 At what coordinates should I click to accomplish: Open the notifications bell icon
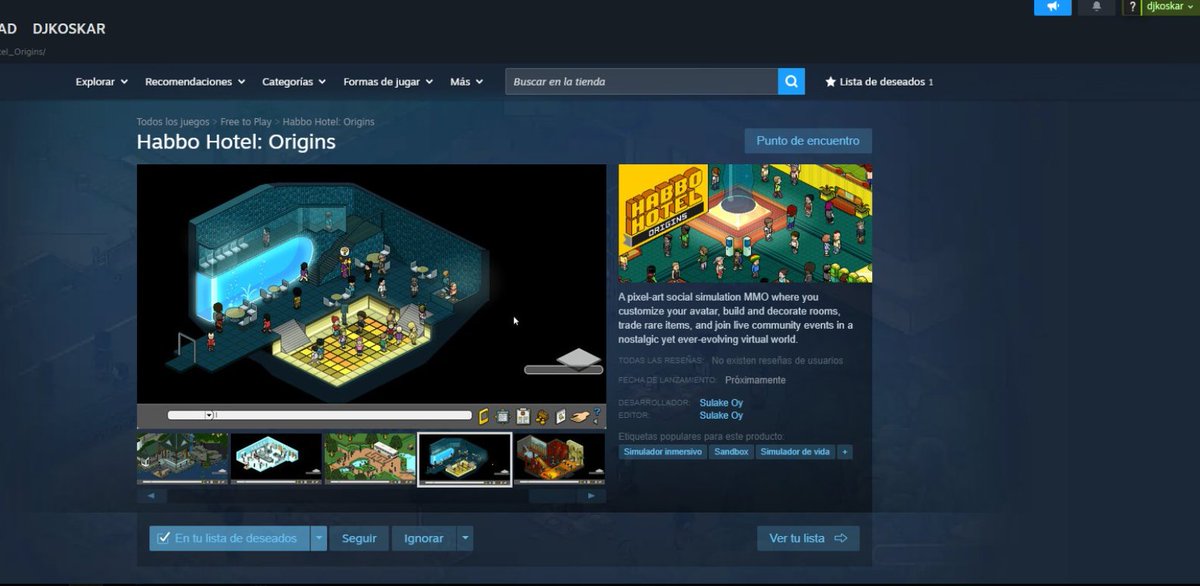pos(1097,7)
